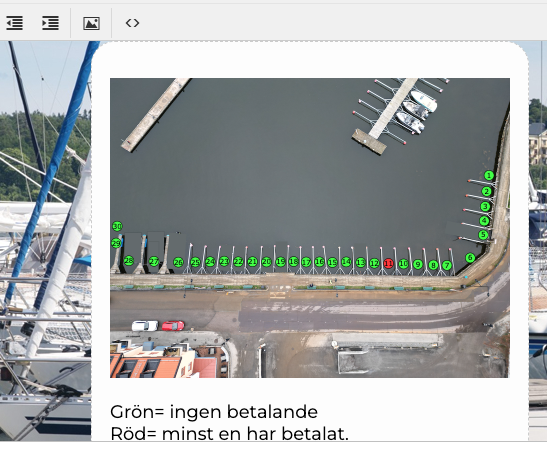The height and width of the screenshot is (450, 547).
Task: Select green berth marker number 28
Action: [x=129, y=261]
